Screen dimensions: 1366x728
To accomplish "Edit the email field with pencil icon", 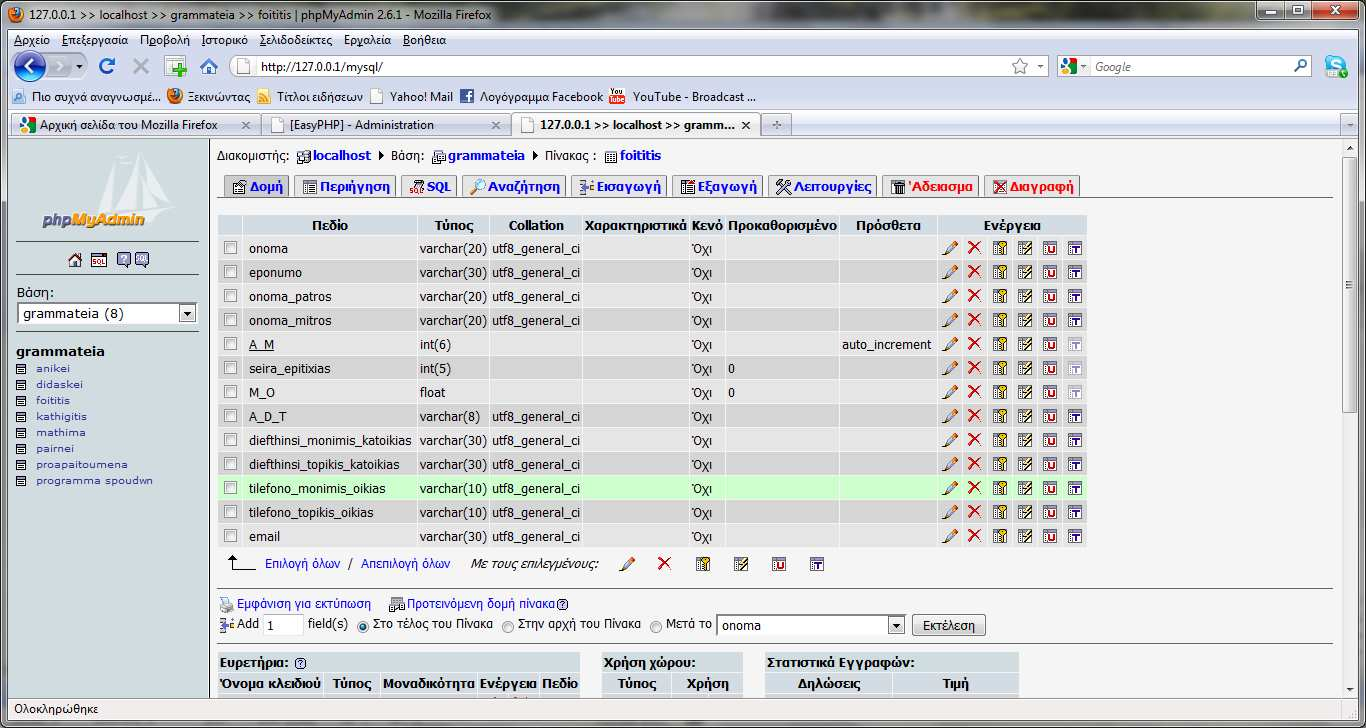I will pyautogui.click(x=950, y=536).
